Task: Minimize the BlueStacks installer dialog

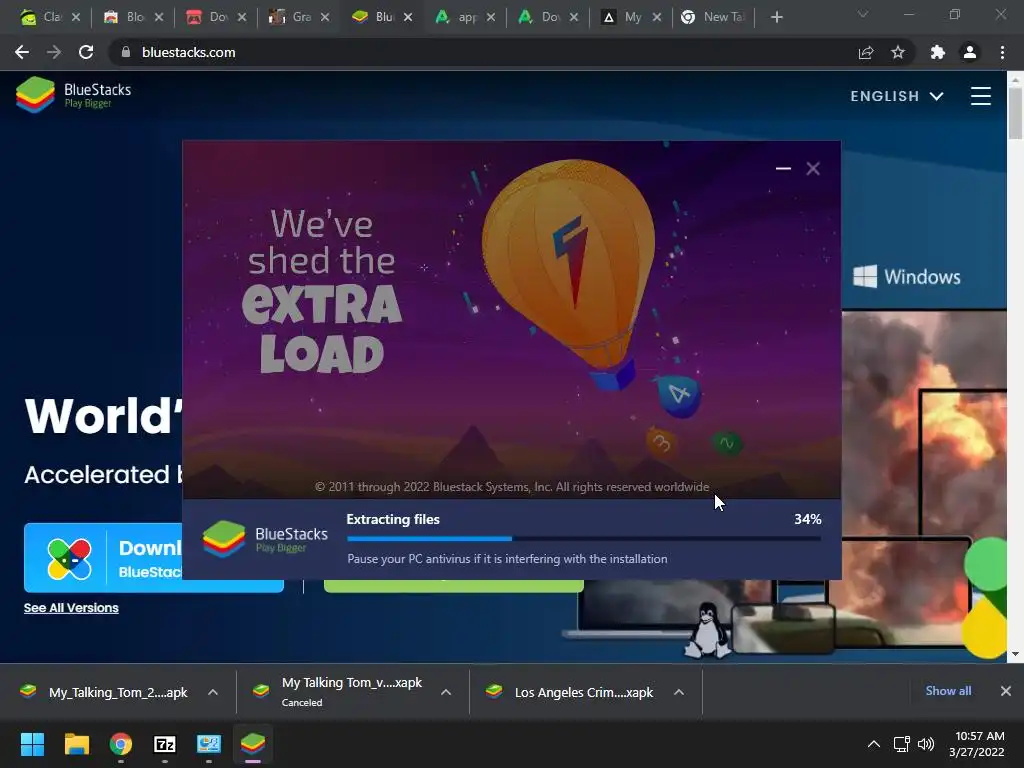Action: pyautogui.click(x=783, y=168)
